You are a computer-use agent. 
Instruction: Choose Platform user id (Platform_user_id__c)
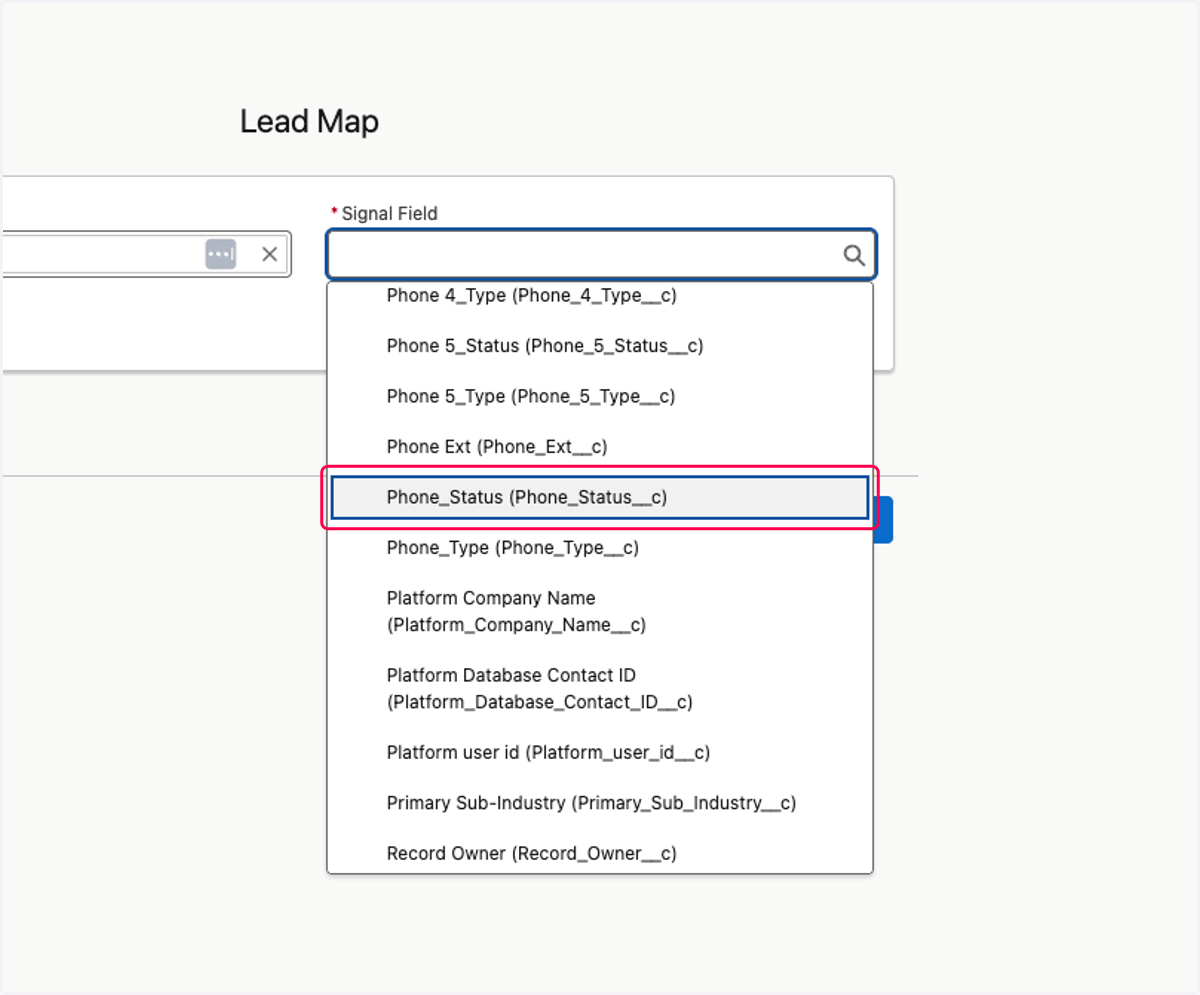coord(600,752)
